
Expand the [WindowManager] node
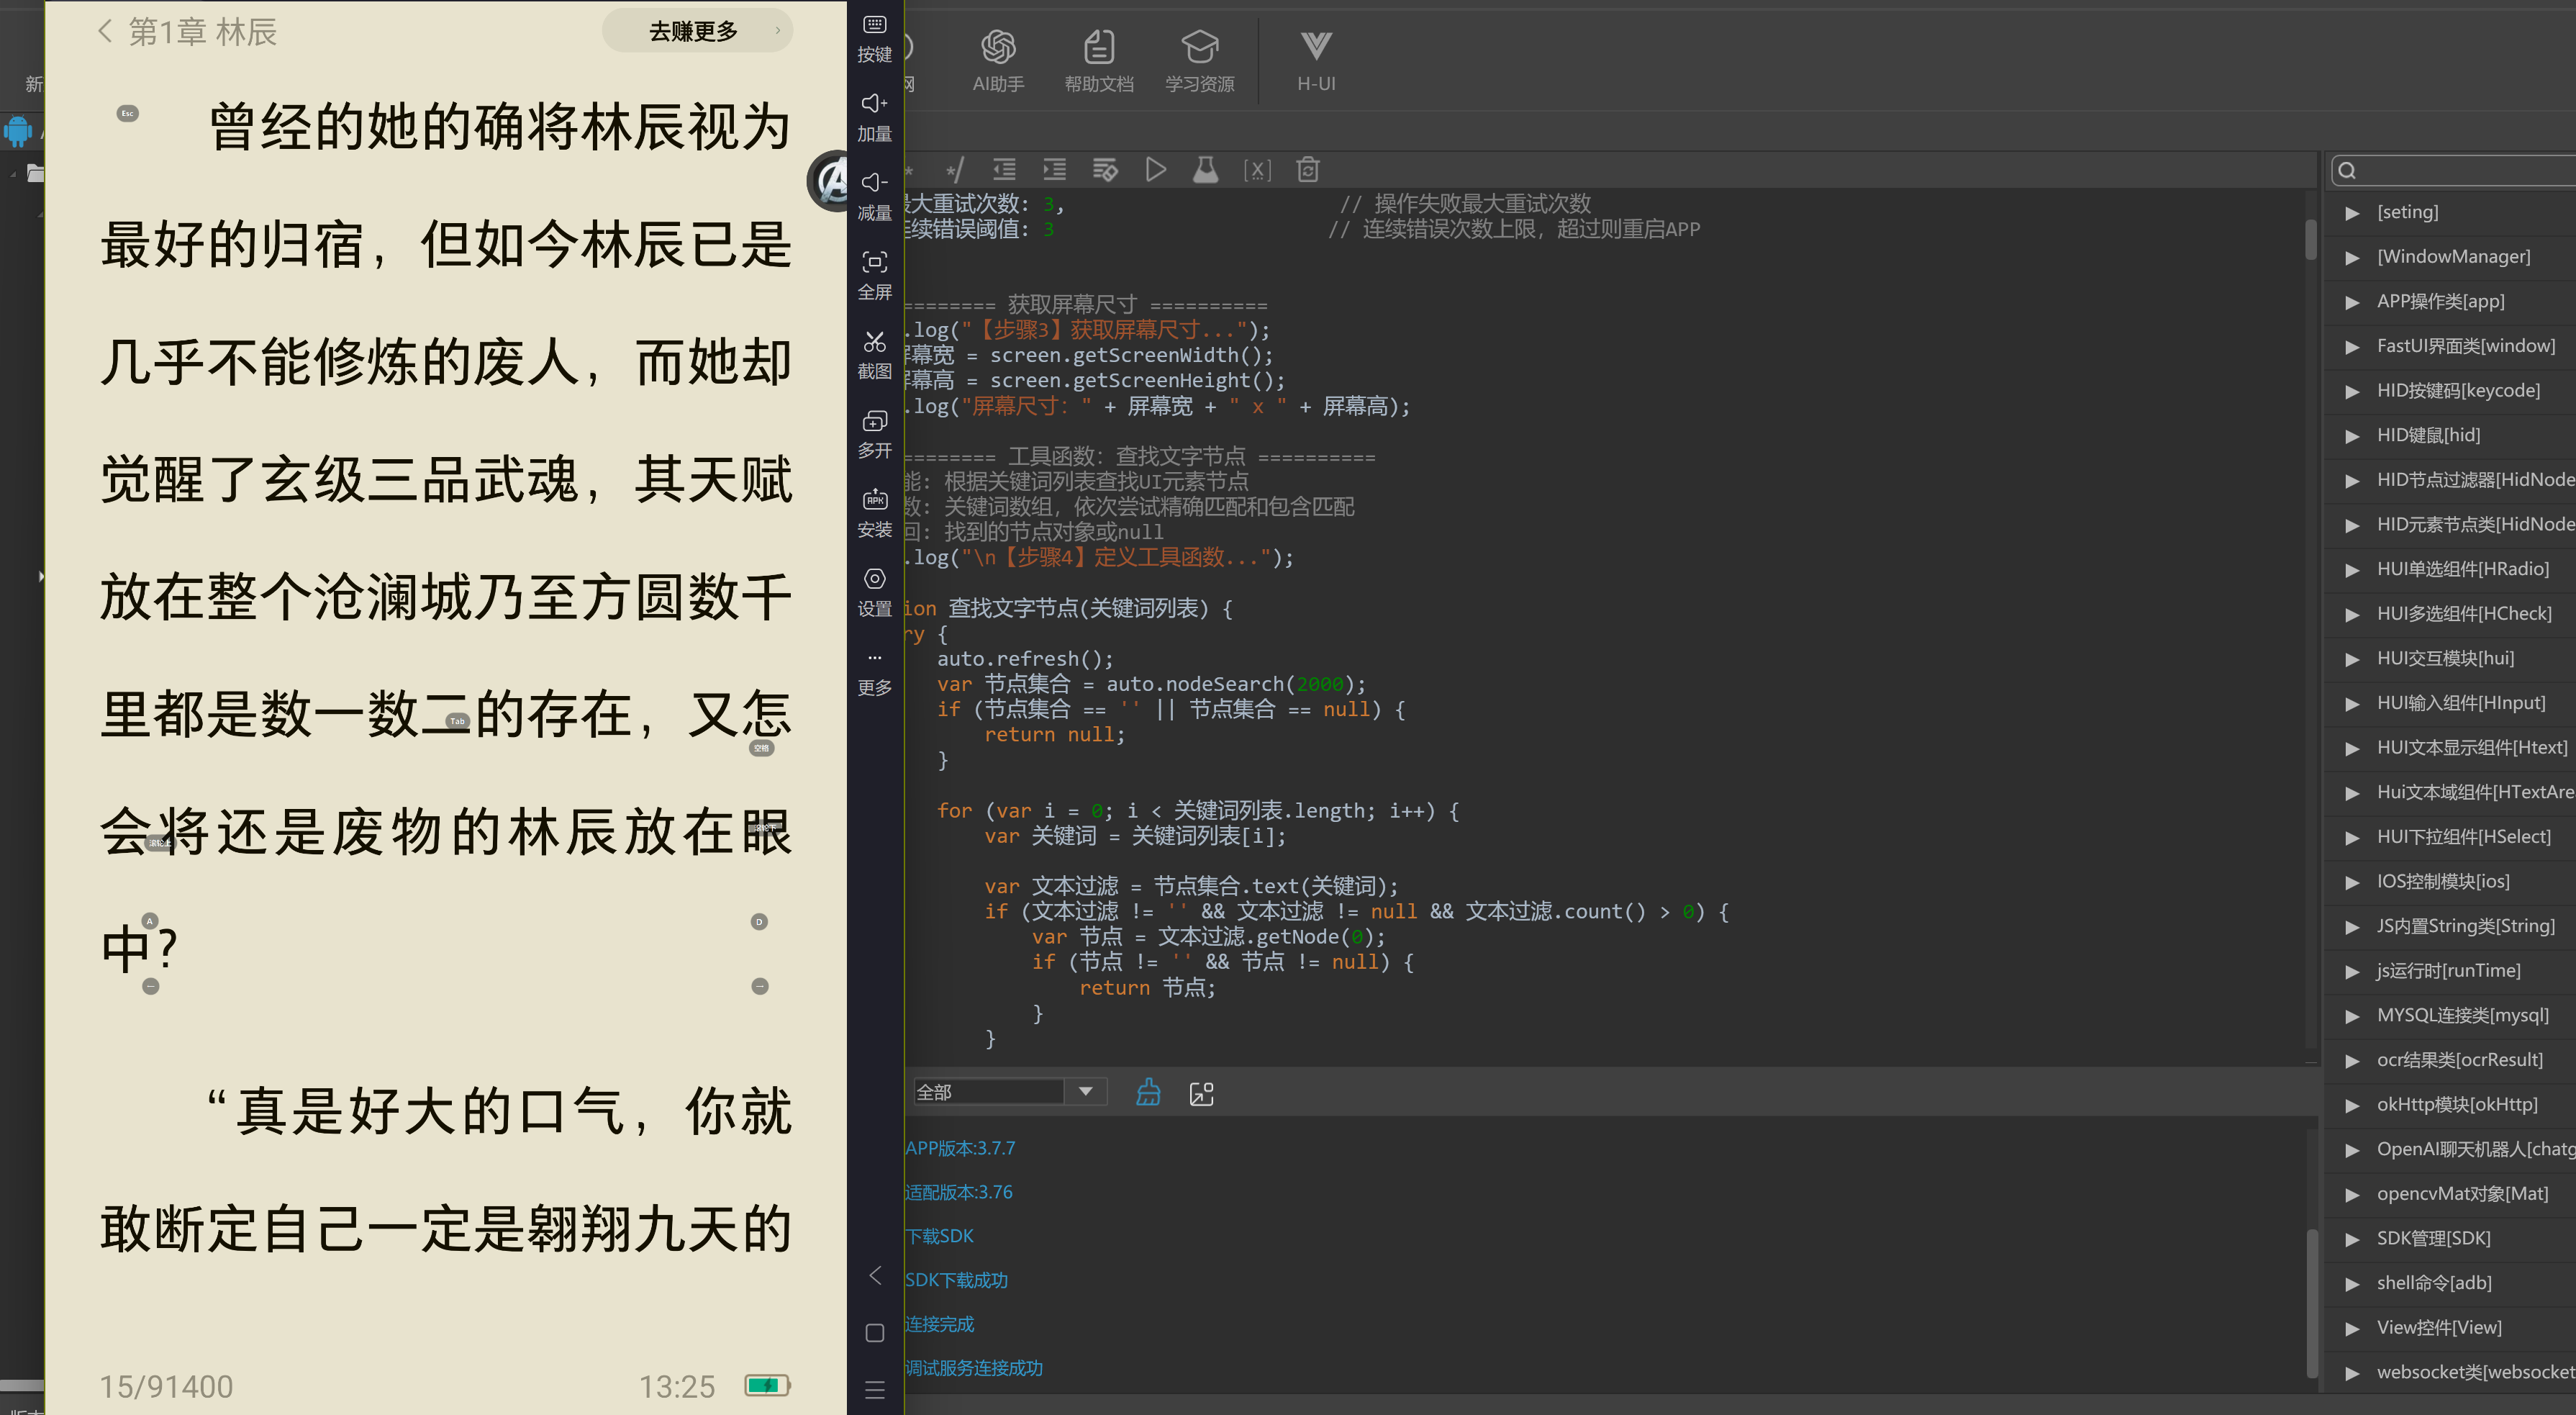[2352, 257]
